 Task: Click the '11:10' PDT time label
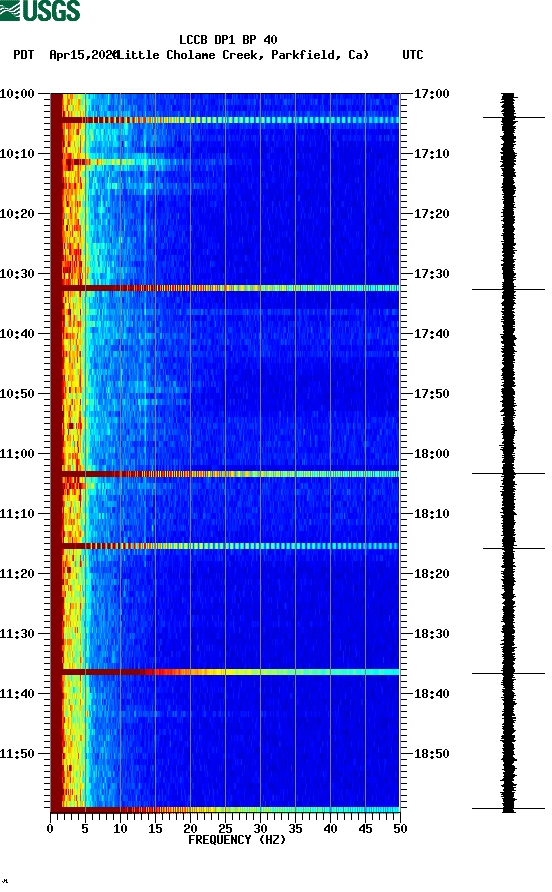pos(17,514)
